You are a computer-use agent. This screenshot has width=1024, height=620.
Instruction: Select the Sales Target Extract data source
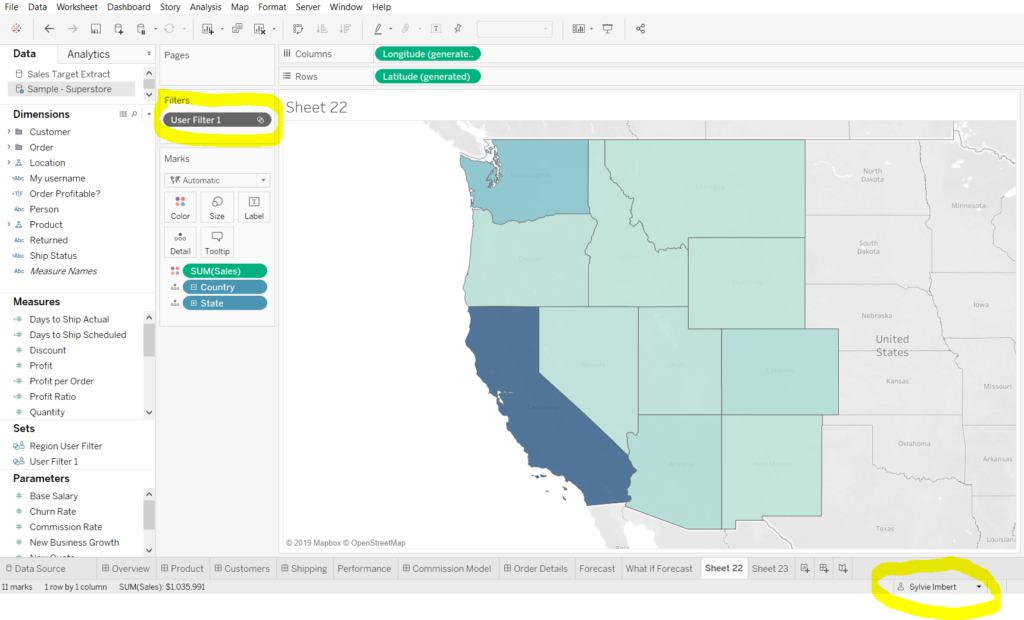point(69,74)
